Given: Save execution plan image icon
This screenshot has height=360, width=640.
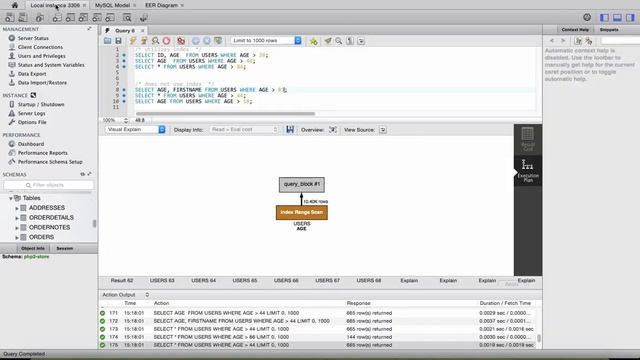Looking at the screenshot, I should click(290, 130).
